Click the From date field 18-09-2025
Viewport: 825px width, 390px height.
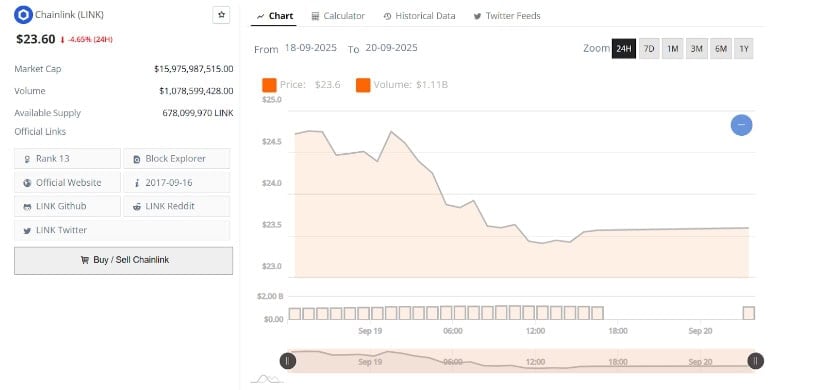(x=310, y=48)
